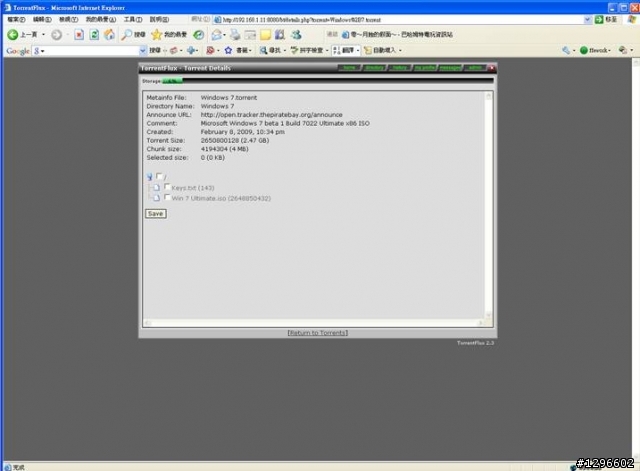This screenshot has width=640, height=471.
Task: Open the Search magnifier in IE toolbar
Action: [127, 35]
